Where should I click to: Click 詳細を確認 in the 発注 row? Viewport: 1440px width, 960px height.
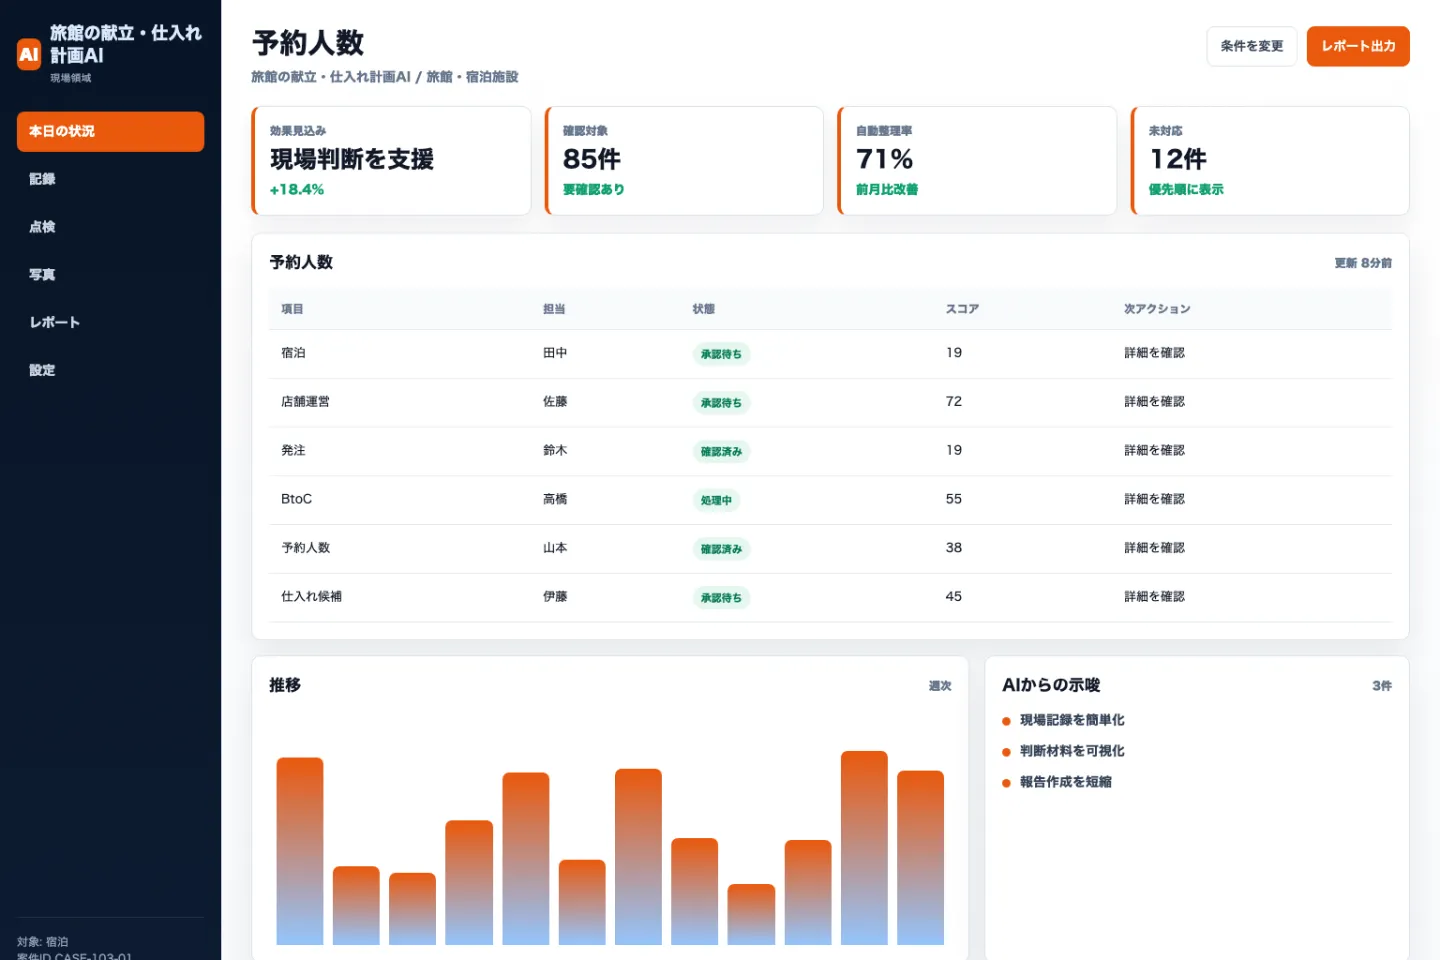(1154, 451)
